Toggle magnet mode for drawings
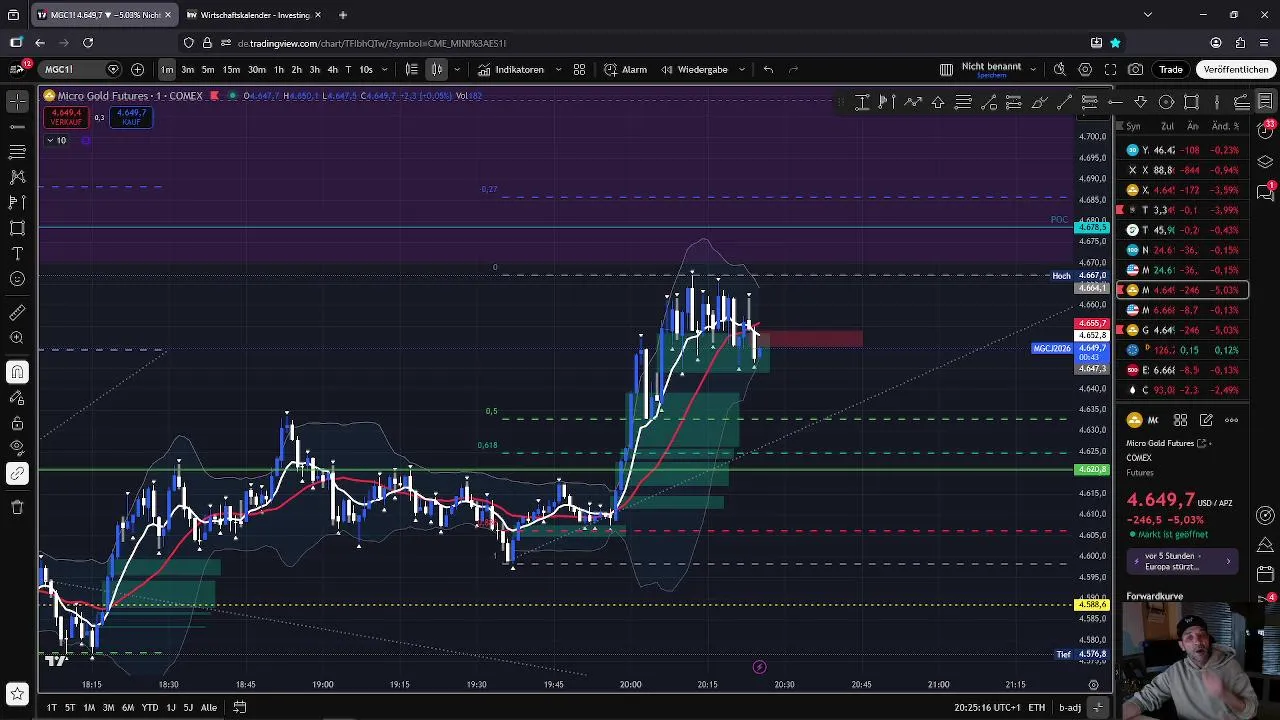 [x=17, y=372]
